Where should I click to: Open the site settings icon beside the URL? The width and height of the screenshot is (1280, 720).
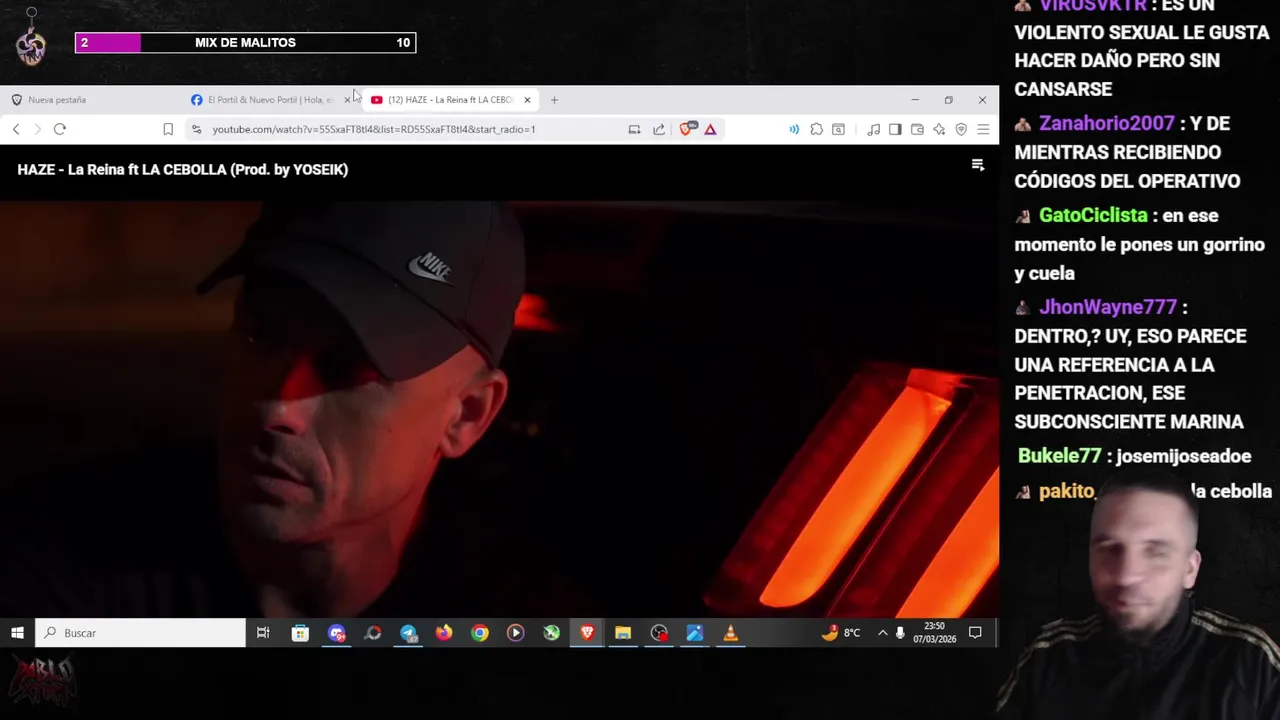[196, 129]
